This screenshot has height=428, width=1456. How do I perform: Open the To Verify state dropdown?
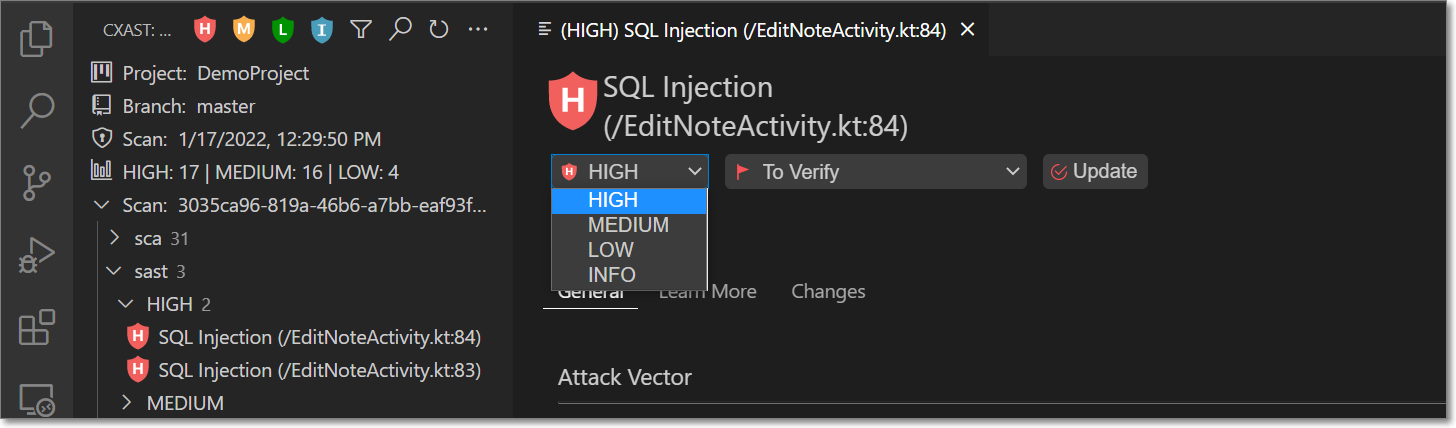coord(876,172)
